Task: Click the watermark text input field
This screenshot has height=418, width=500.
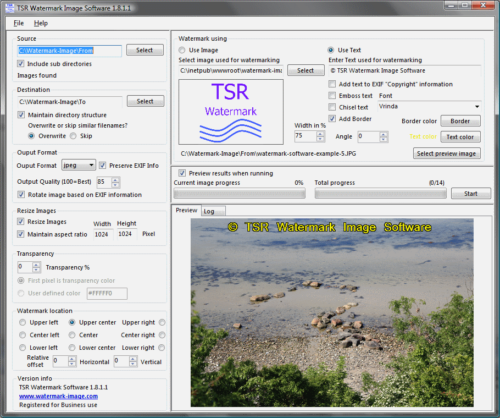Action: coord(405,71)
